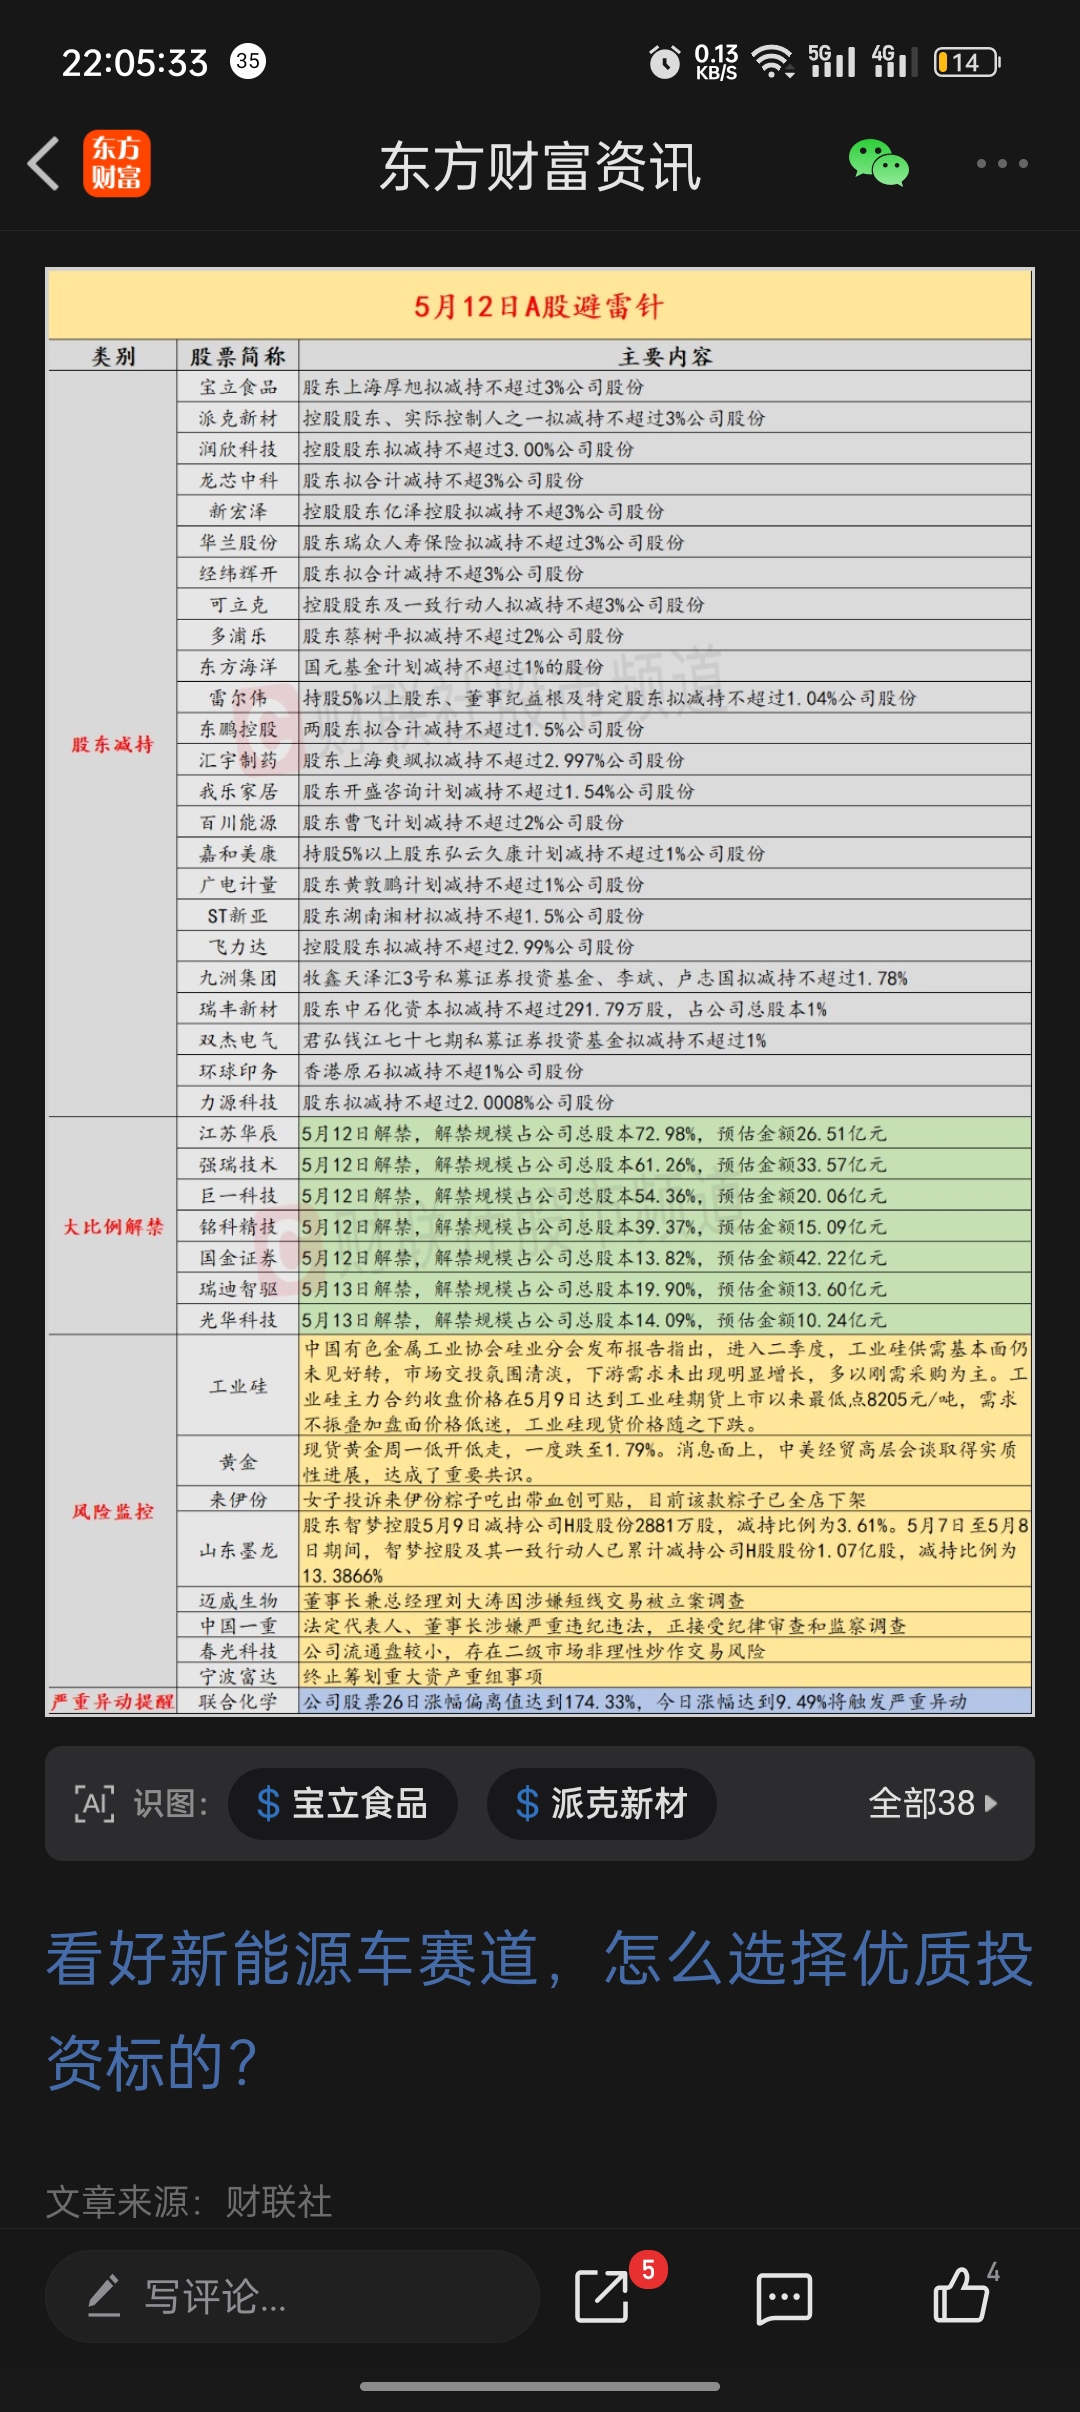Tap the 写评论 comment input field
This screenshot has width=1080, height=2412.
click(292, 2297)
